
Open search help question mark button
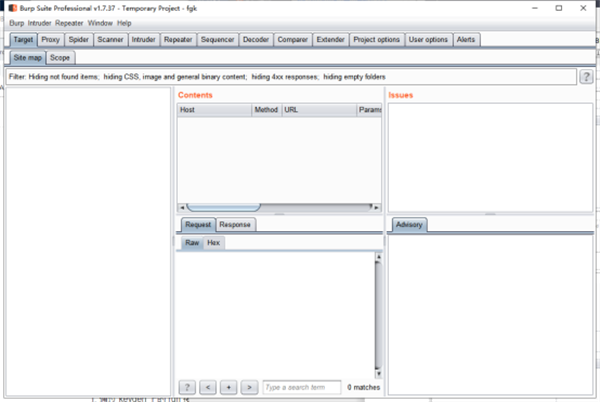tap(187, 387)
